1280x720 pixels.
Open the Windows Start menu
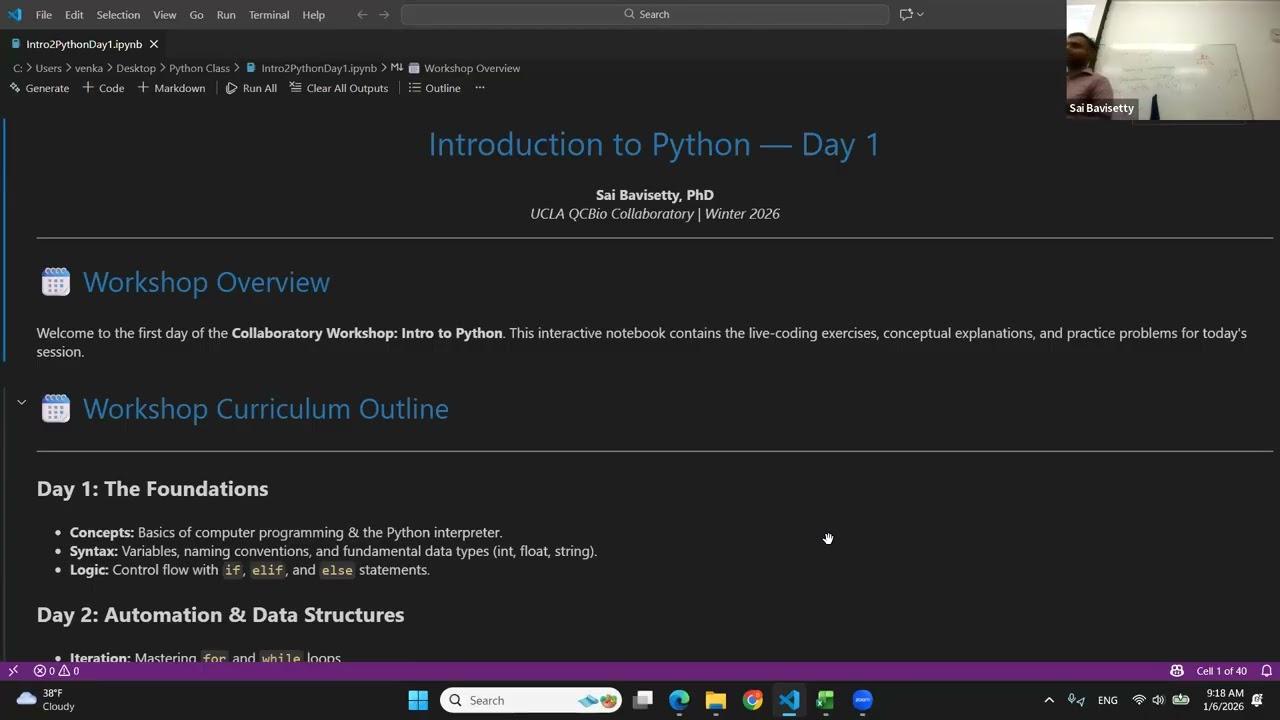pyautogui.click(x=418, y=700)
